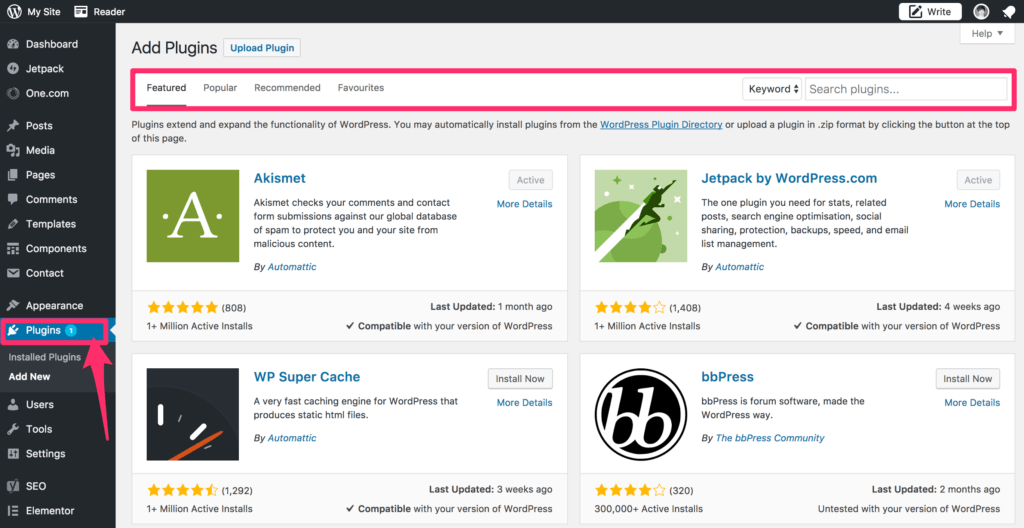This screenshot has height=528, width=1024.
Task: Click the Upload Plugin button
Action: click(262, 48)
